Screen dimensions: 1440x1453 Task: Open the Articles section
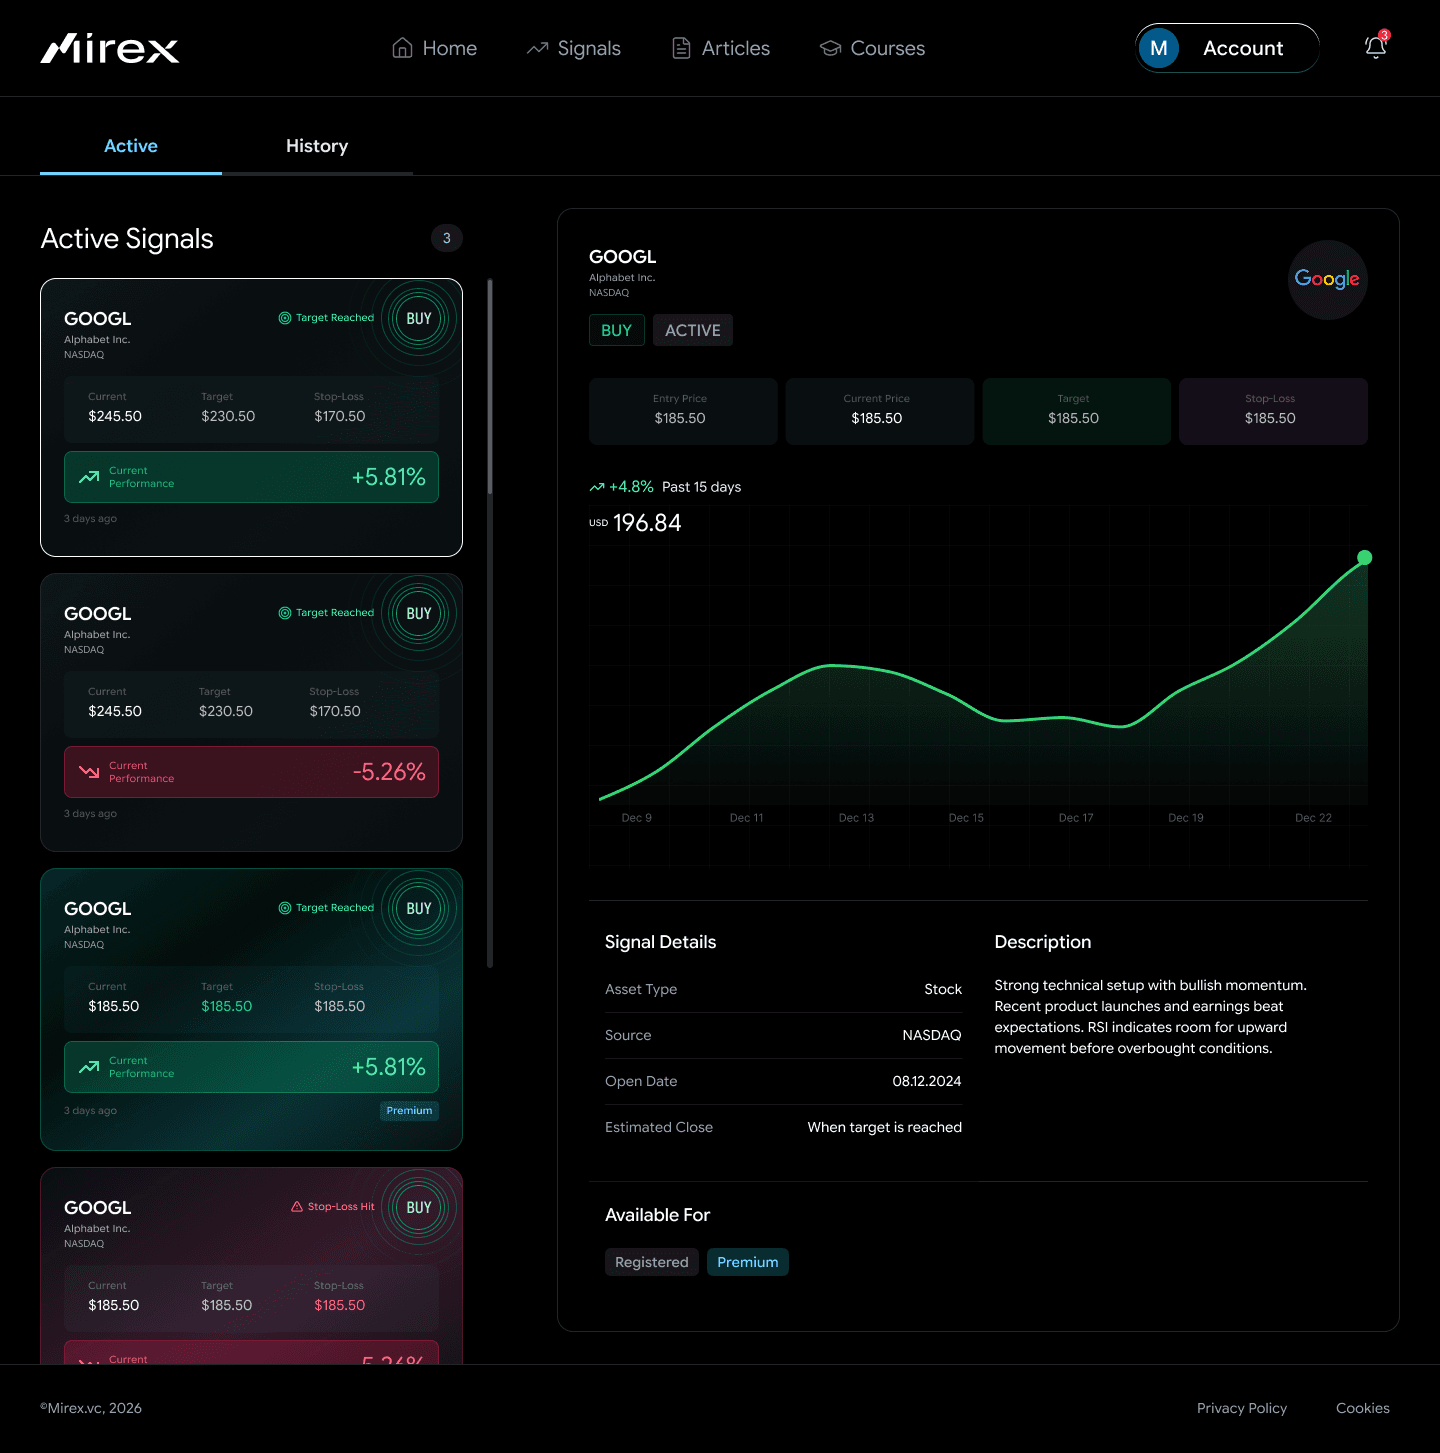tap(721, 48)
